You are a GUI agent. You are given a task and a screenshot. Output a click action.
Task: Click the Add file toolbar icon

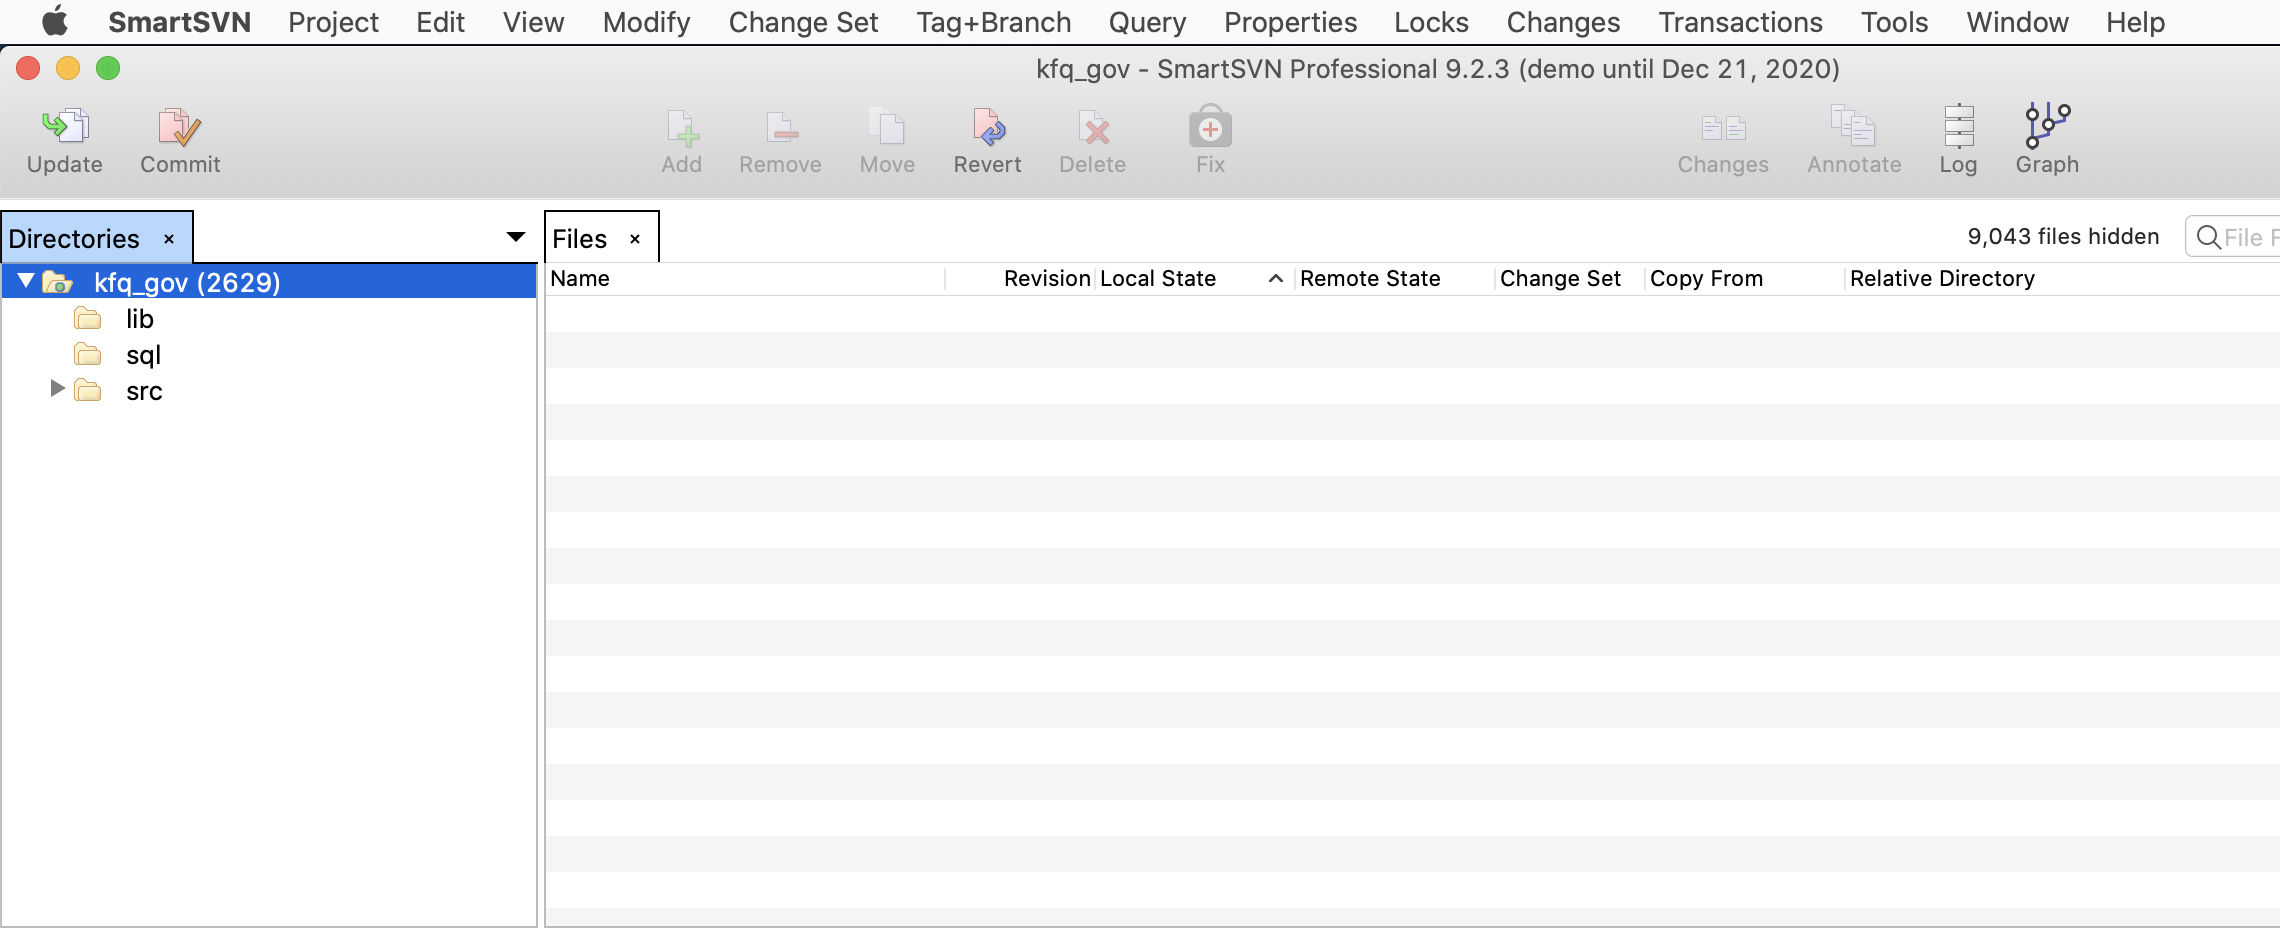[x=682, y=127]
